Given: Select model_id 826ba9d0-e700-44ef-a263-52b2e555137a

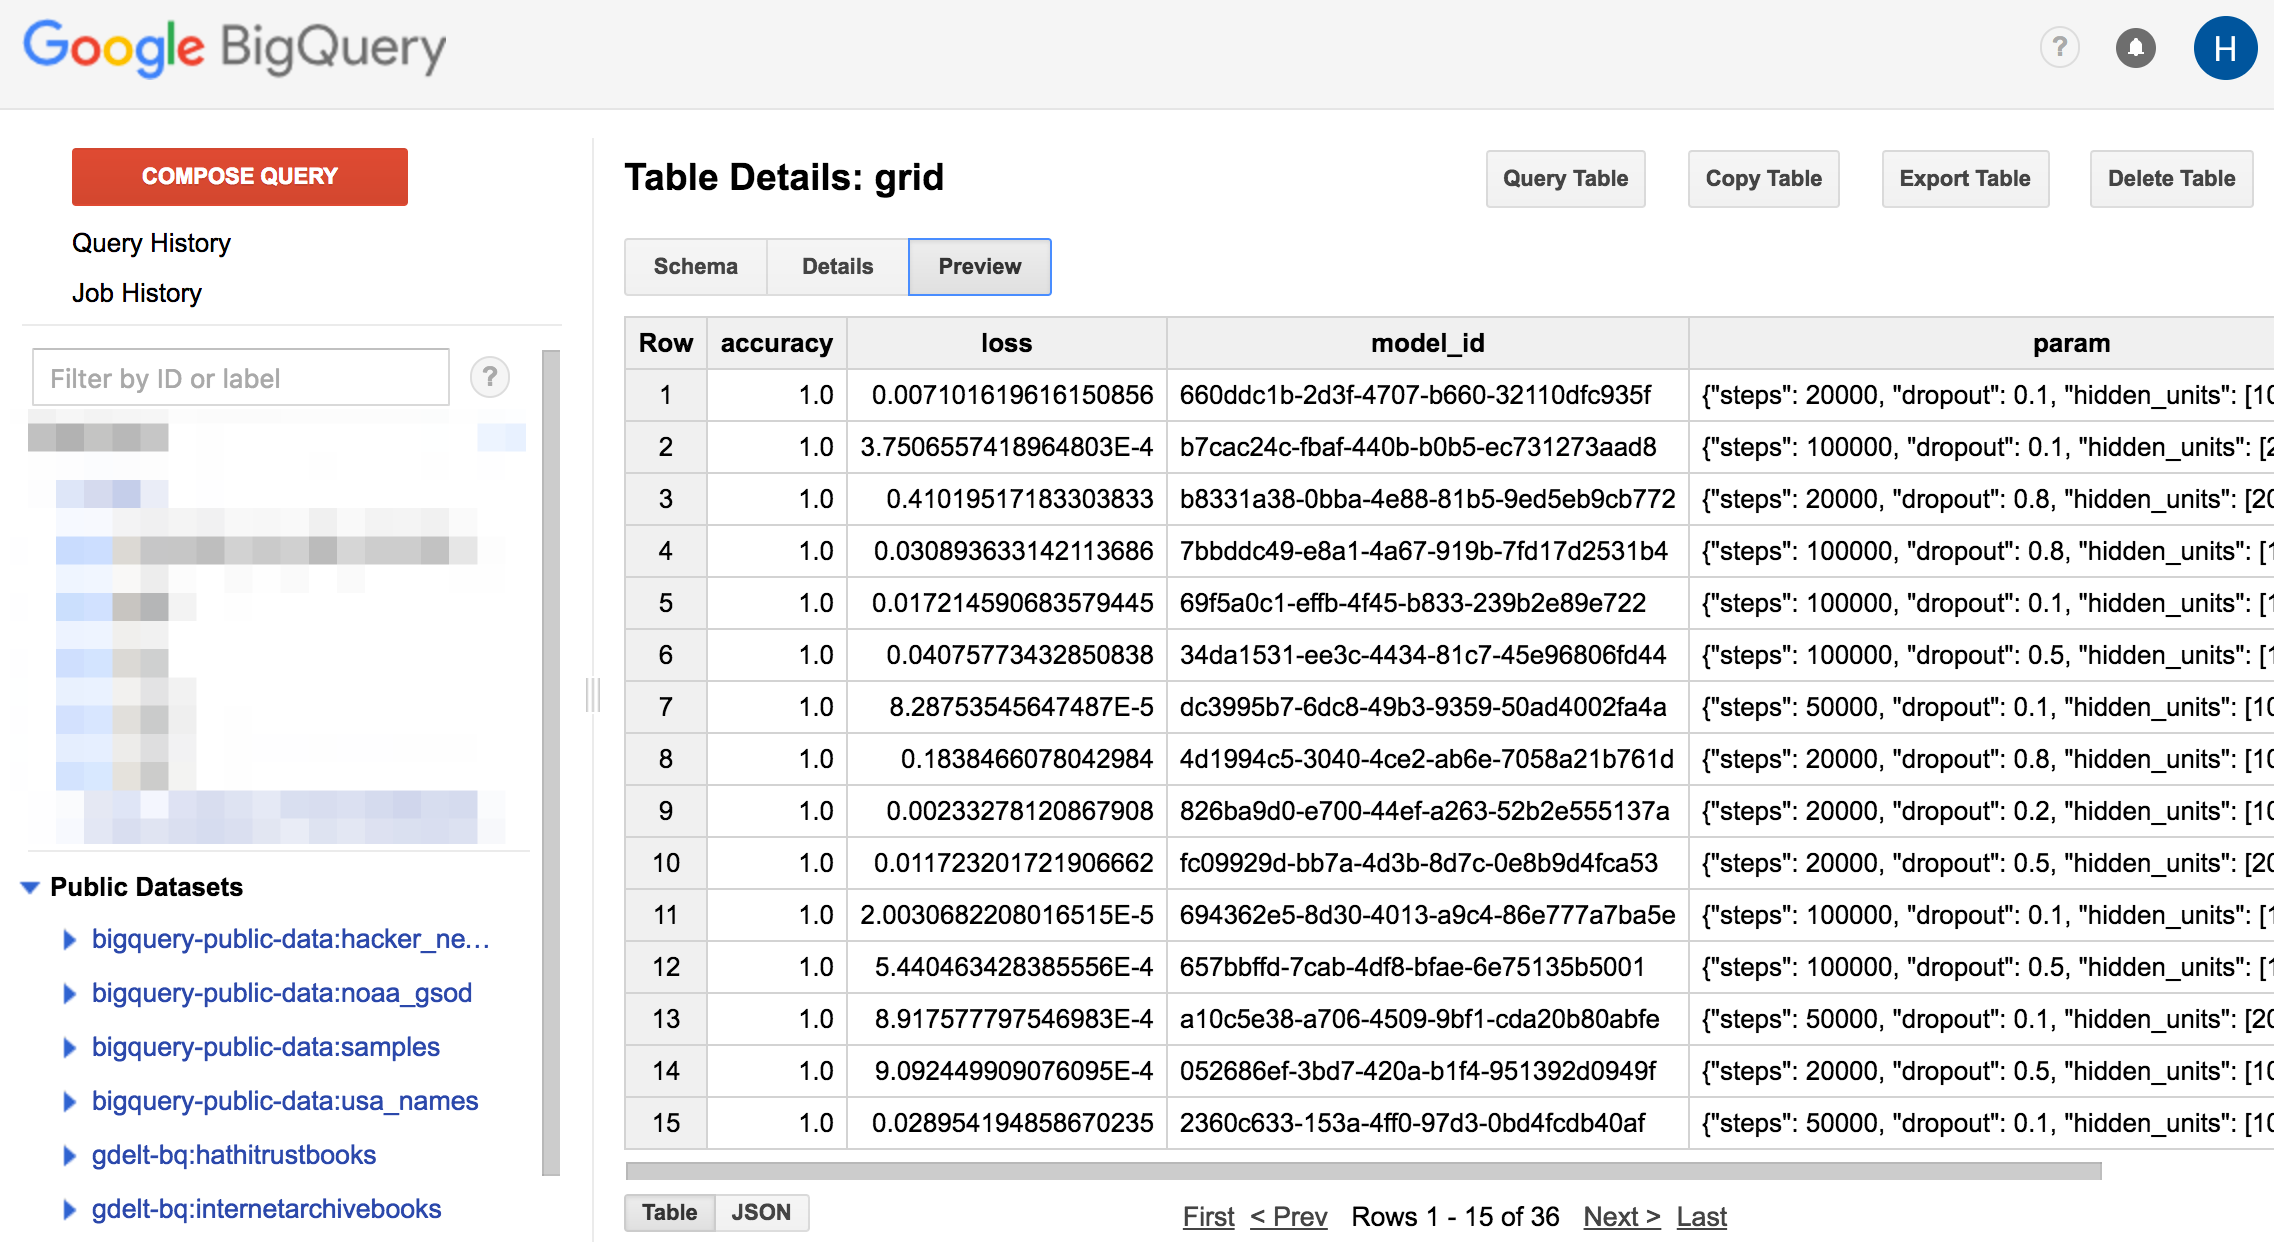Looking at the screenshot, I should pos(1427,811).
